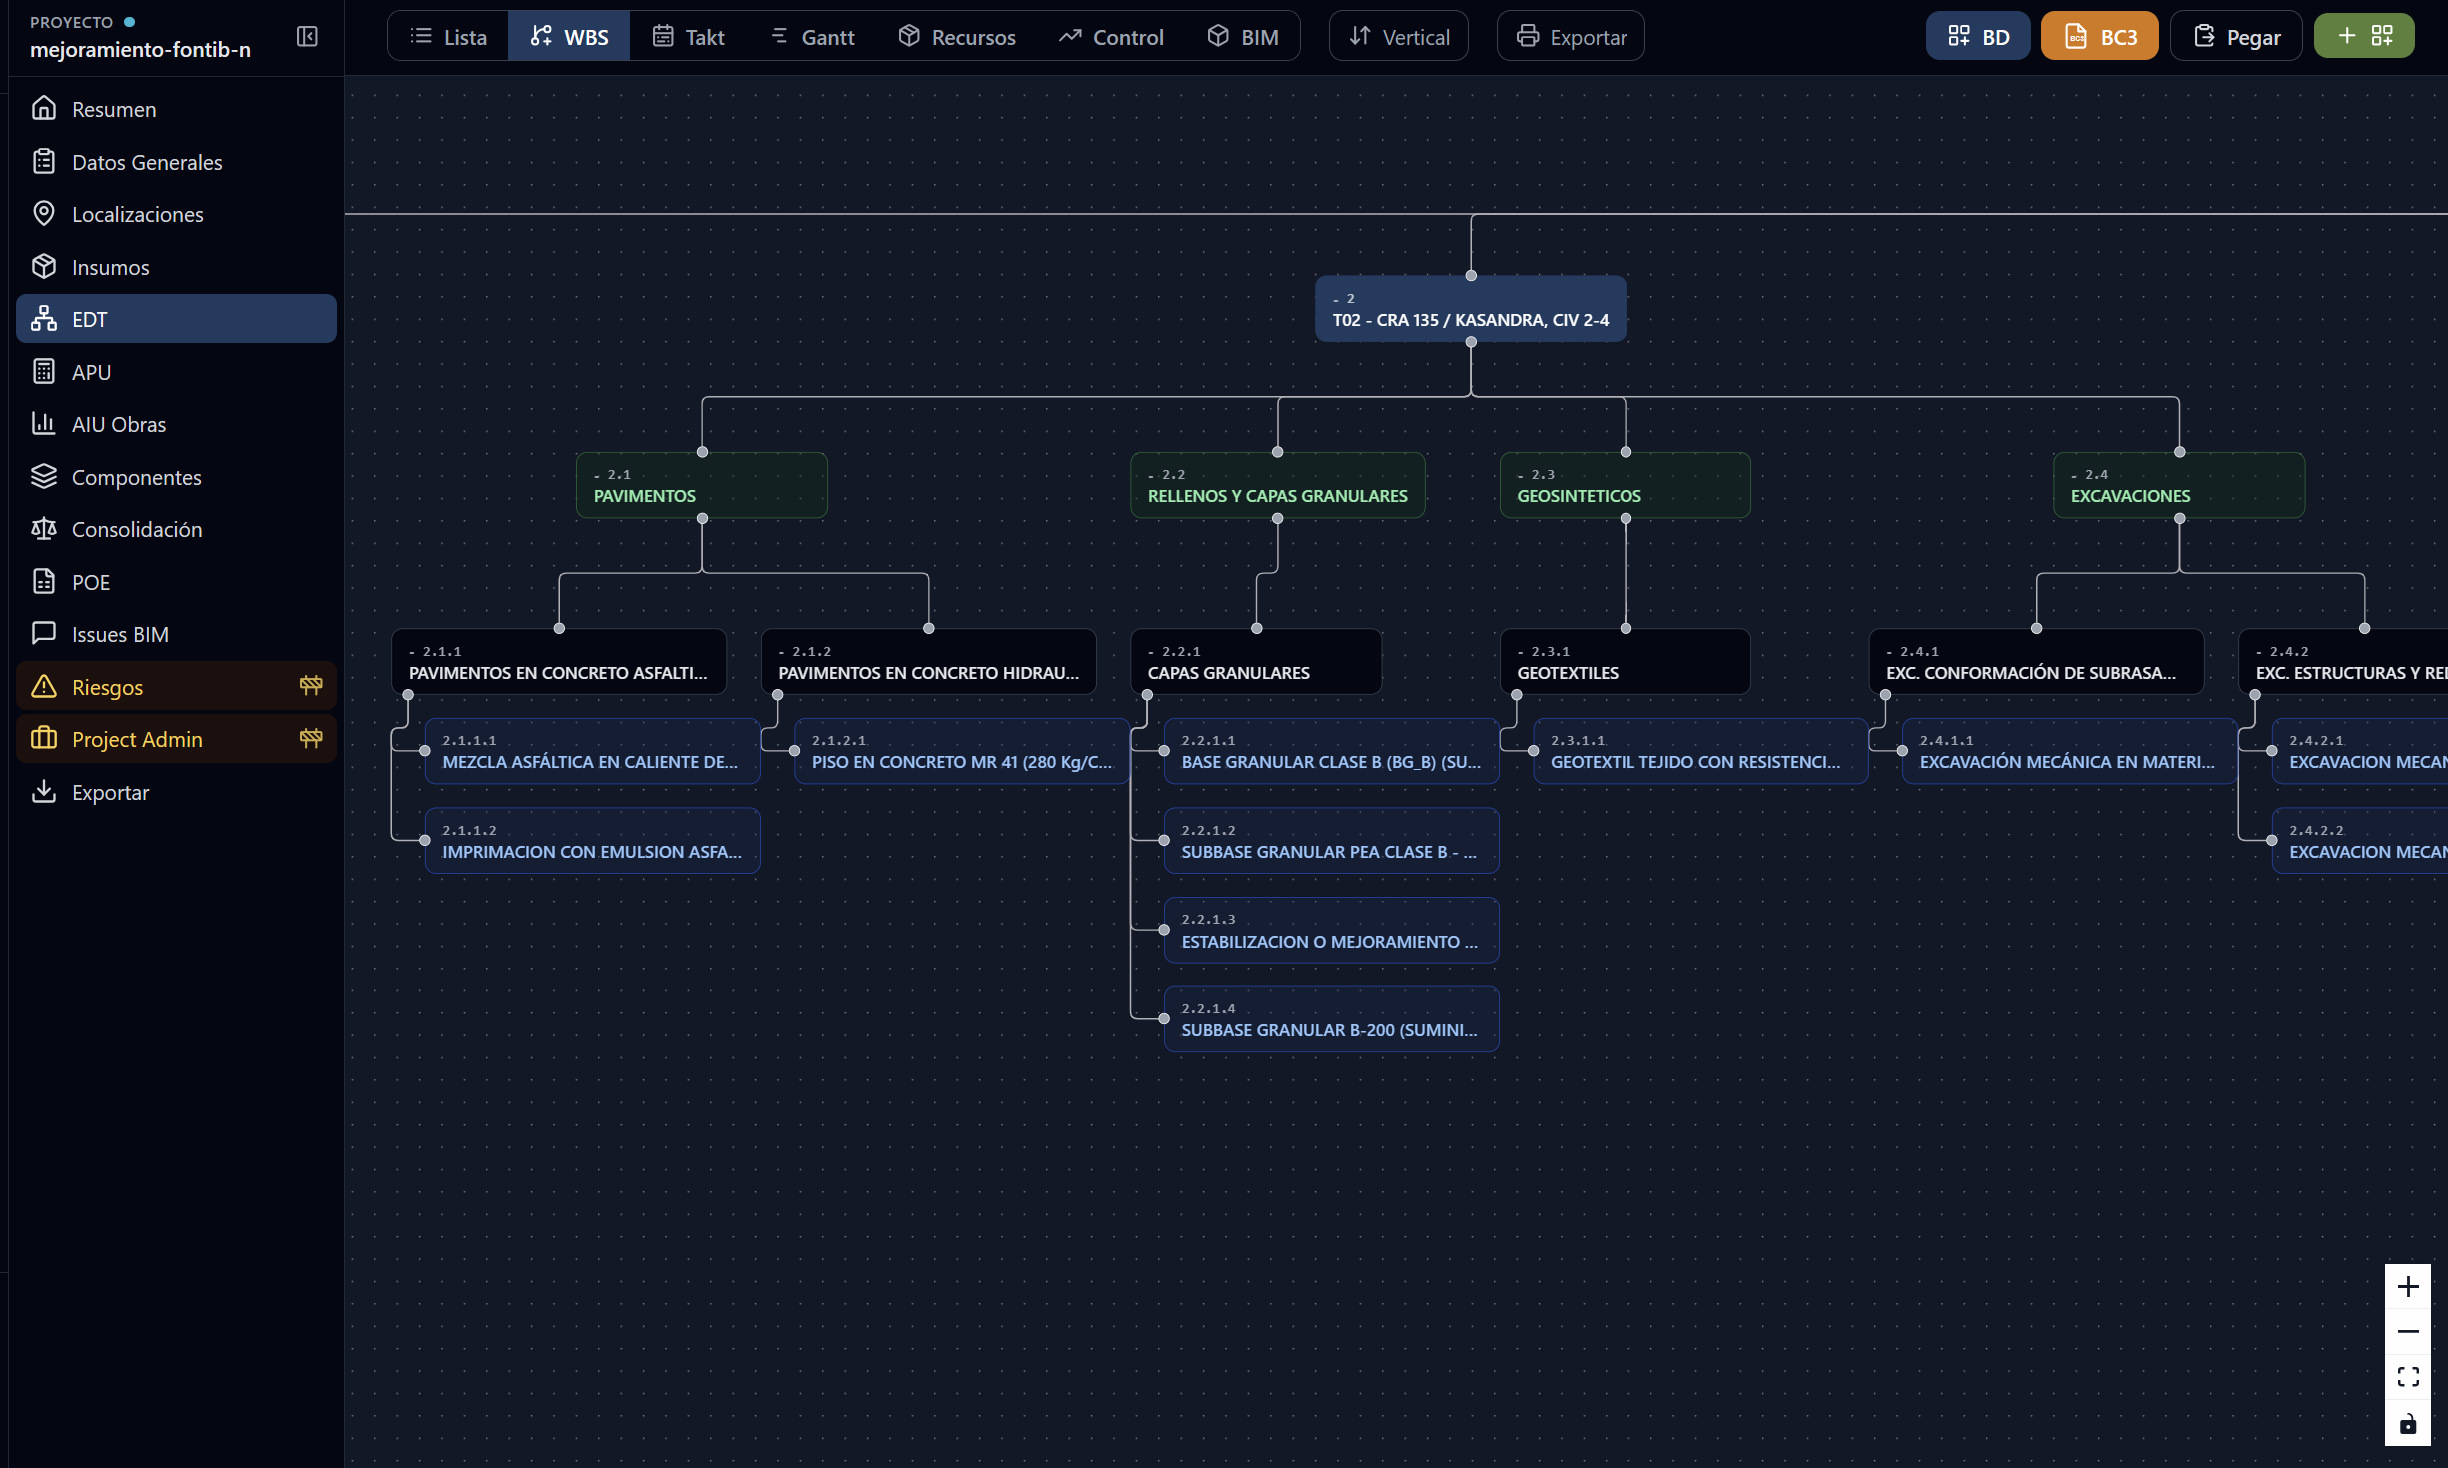Switch to the Takt view tab
Viewport: 2448px width, 1468px height.
tap(688, 37)
